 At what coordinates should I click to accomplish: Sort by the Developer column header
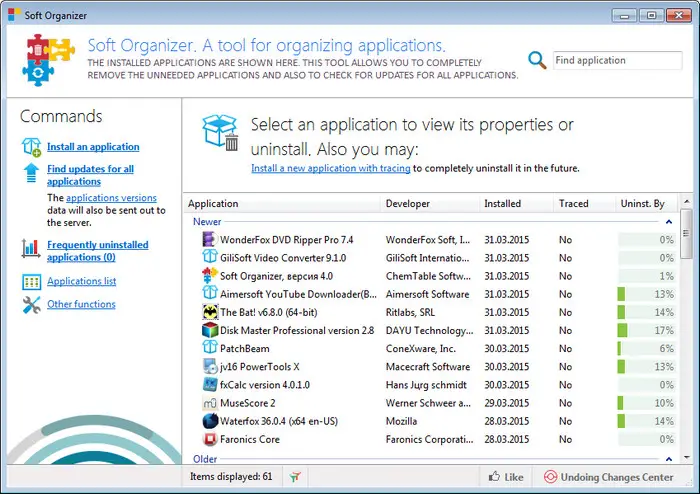[430, 203]
